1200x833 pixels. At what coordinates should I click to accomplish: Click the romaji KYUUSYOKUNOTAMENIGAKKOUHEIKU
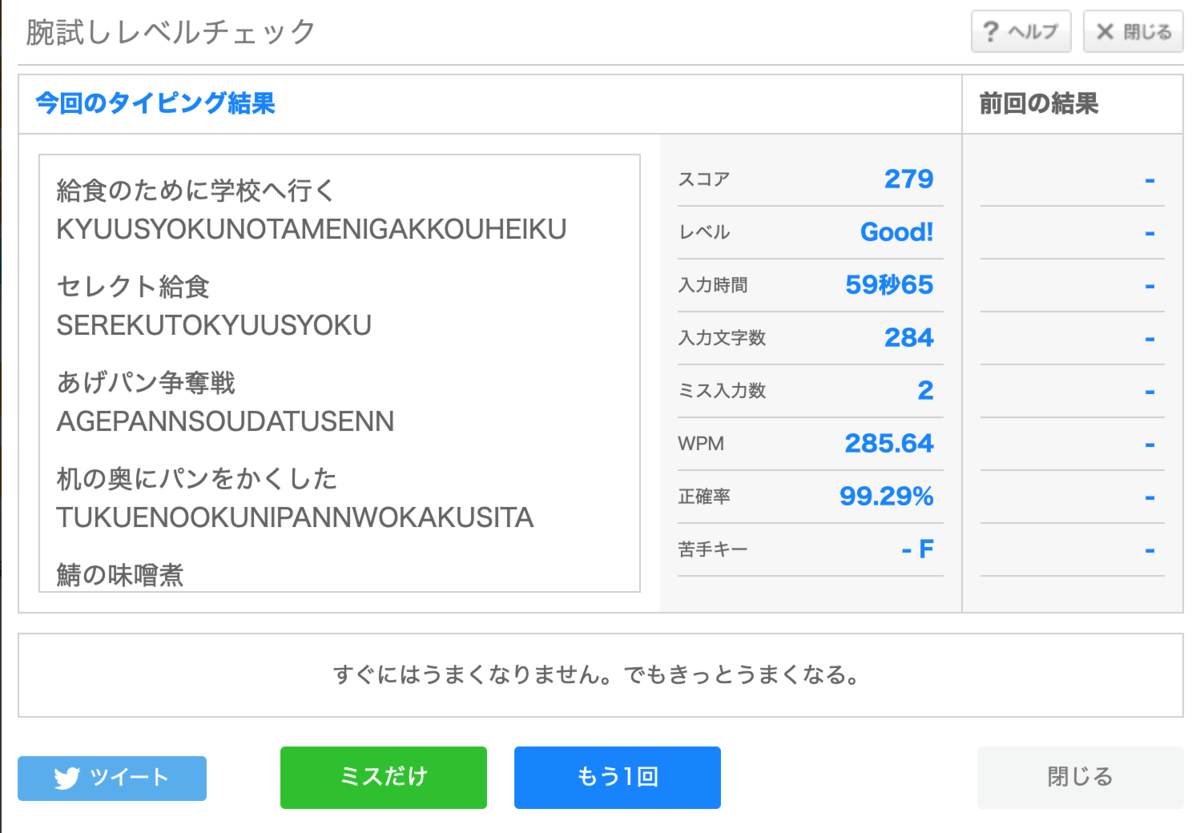point(312,230)
